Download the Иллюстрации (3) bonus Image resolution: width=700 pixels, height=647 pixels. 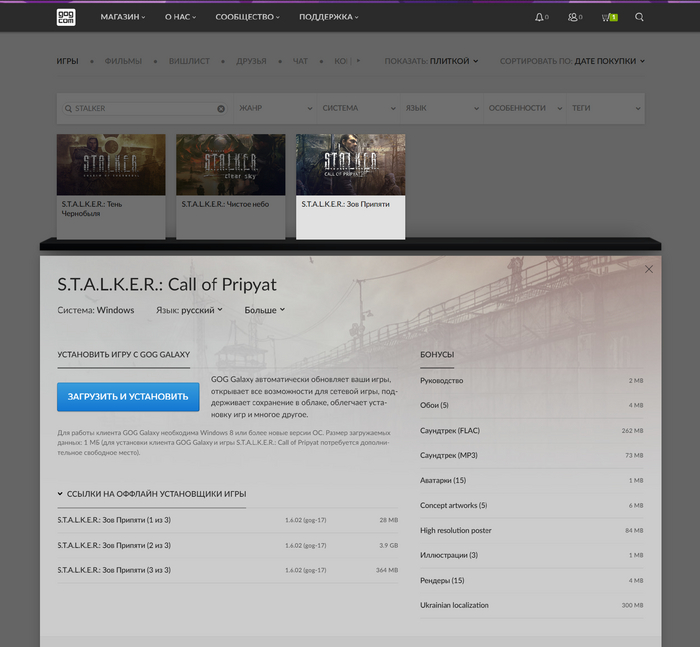click(532, 555)
